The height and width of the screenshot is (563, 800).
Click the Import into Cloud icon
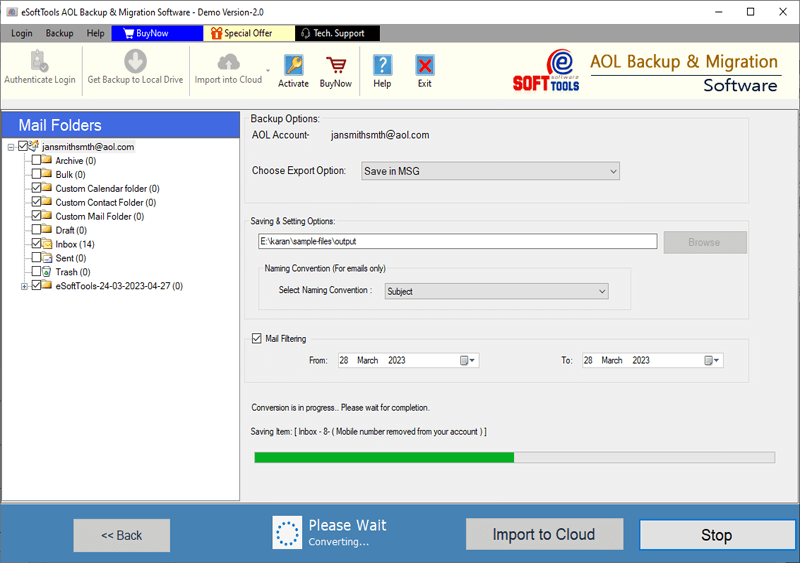[x=228, y=63]
